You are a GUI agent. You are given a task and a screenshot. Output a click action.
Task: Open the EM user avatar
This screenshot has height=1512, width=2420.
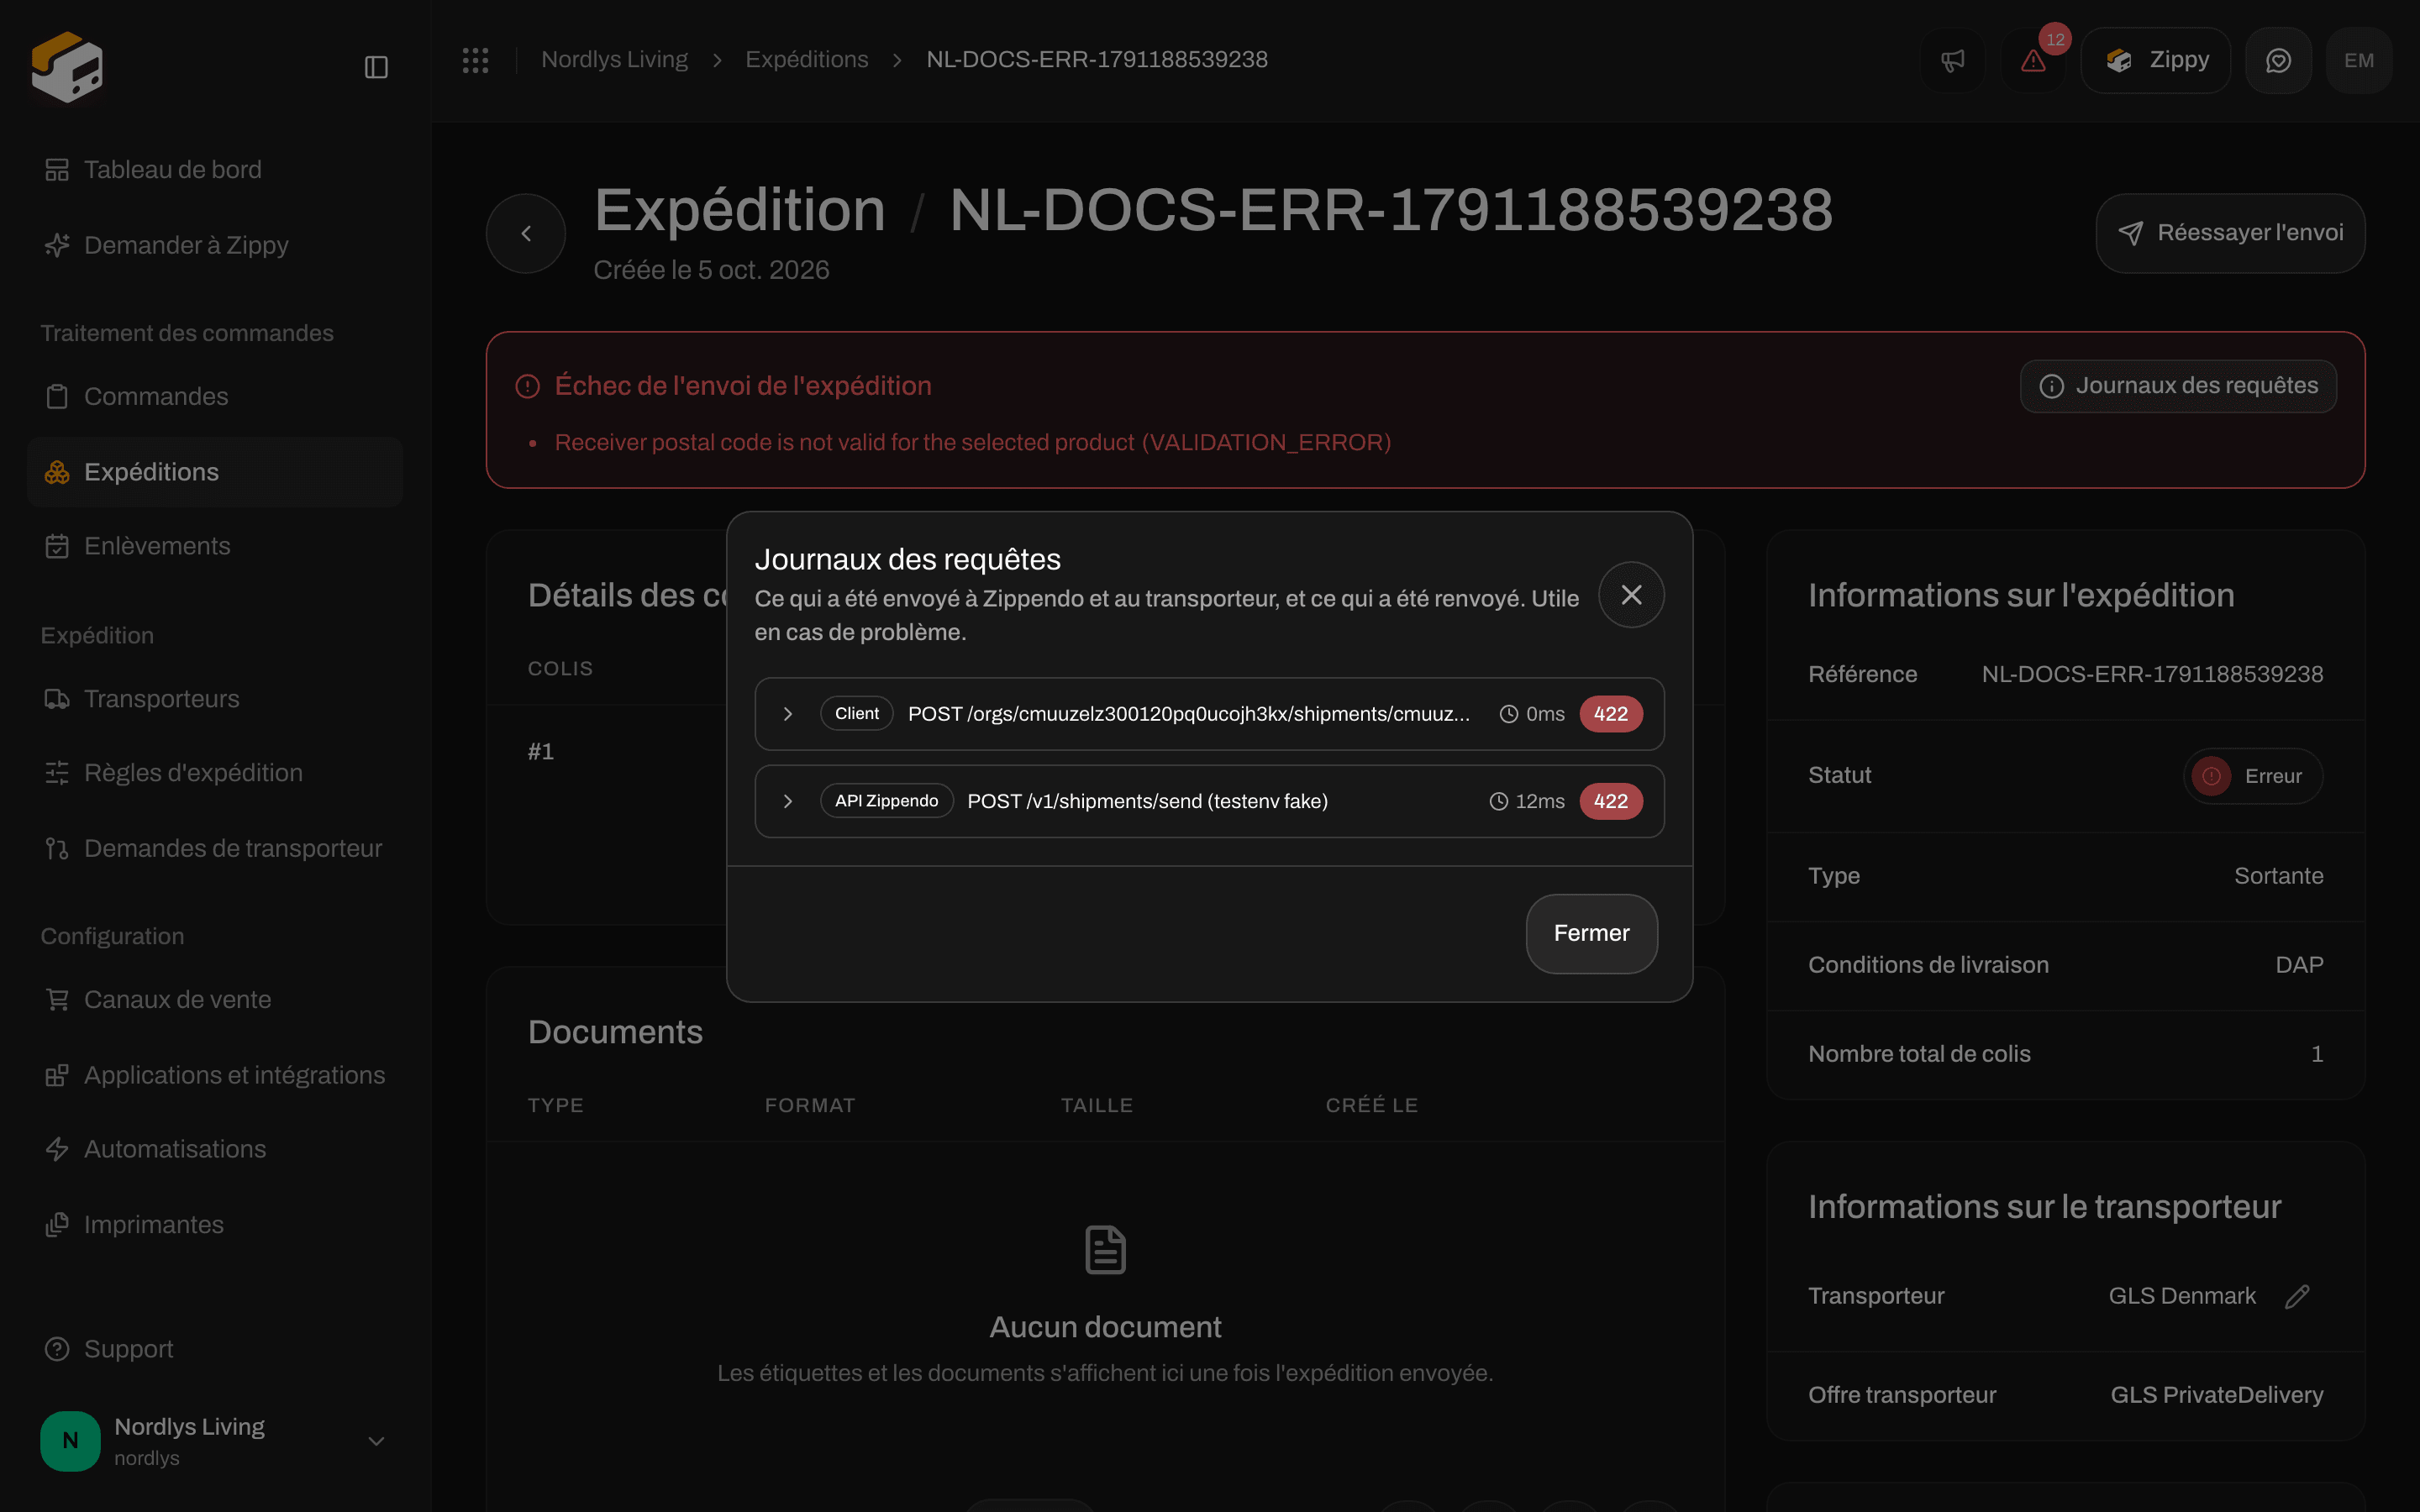tap(2359, 61)
